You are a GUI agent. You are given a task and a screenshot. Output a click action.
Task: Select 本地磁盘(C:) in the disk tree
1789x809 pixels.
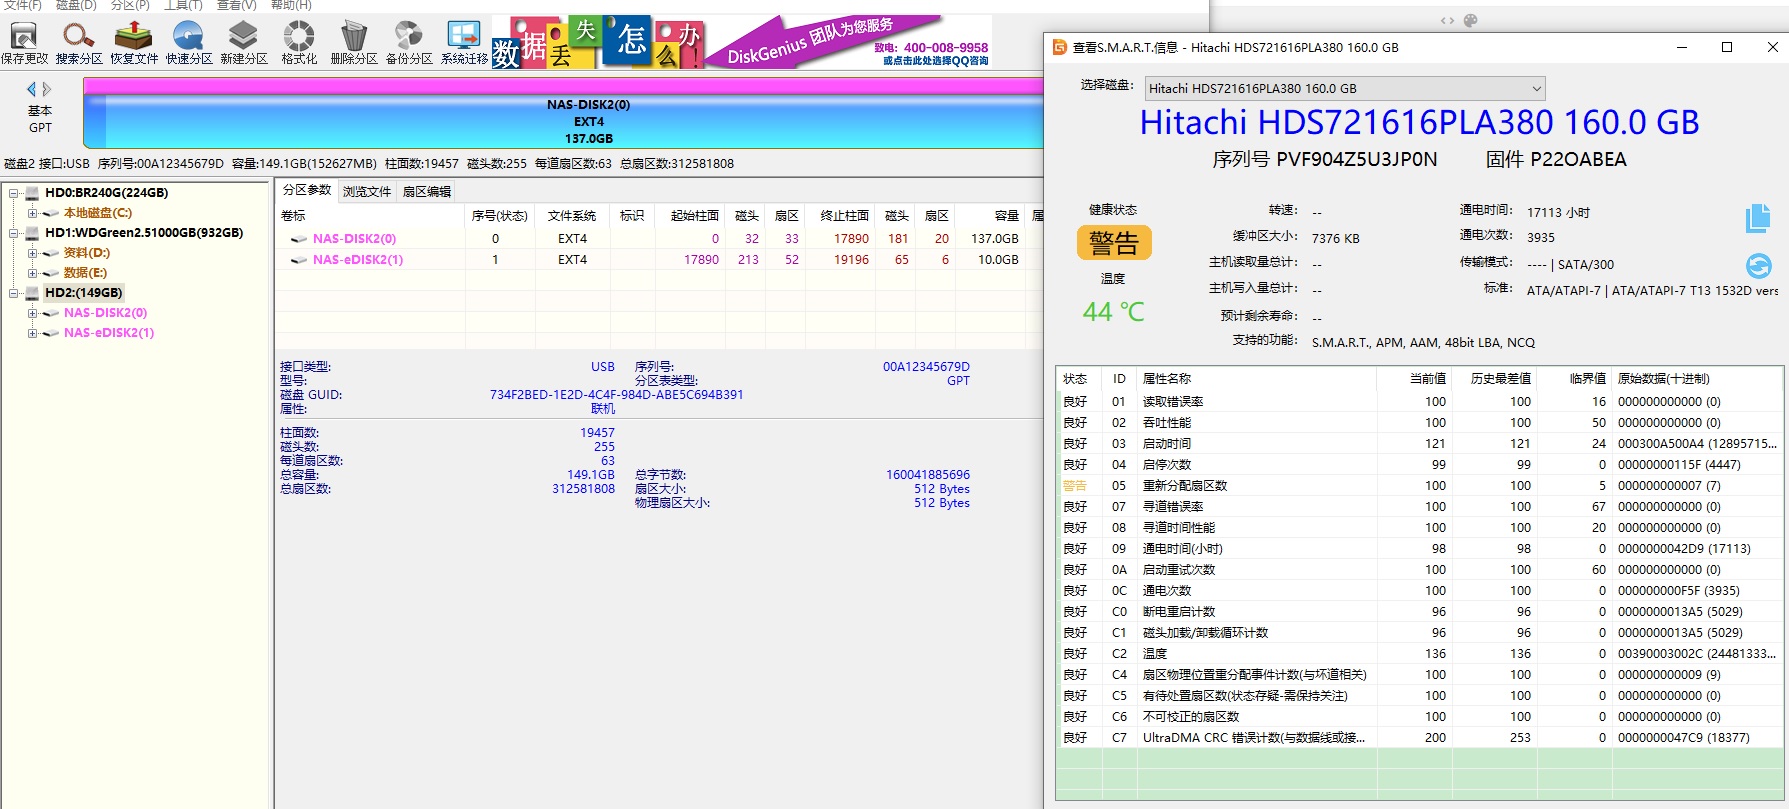pyautogui.click(x=97, y=213)
